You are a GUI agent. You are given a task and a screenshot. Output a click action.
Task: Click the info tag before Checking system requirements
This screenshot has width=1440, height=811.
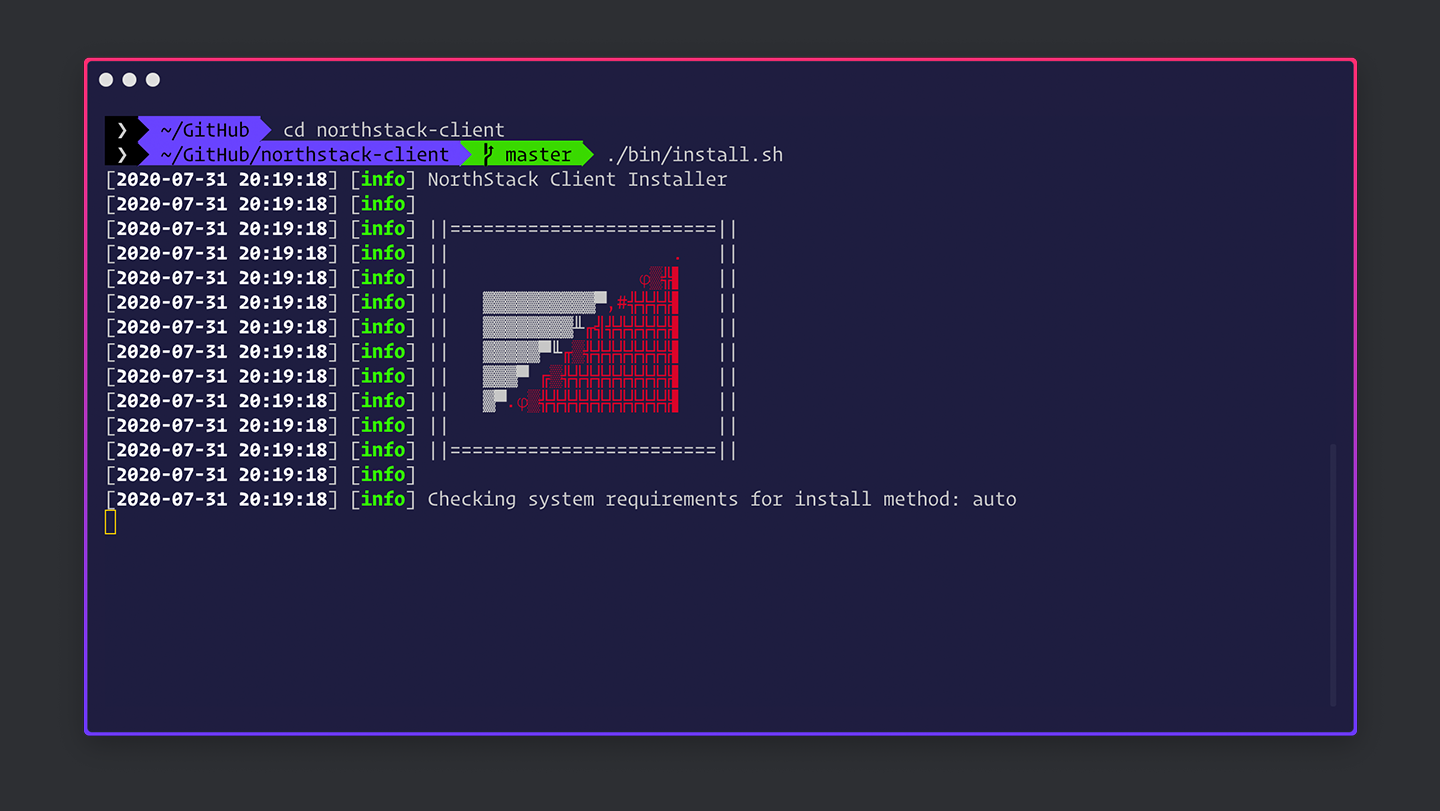383,499
